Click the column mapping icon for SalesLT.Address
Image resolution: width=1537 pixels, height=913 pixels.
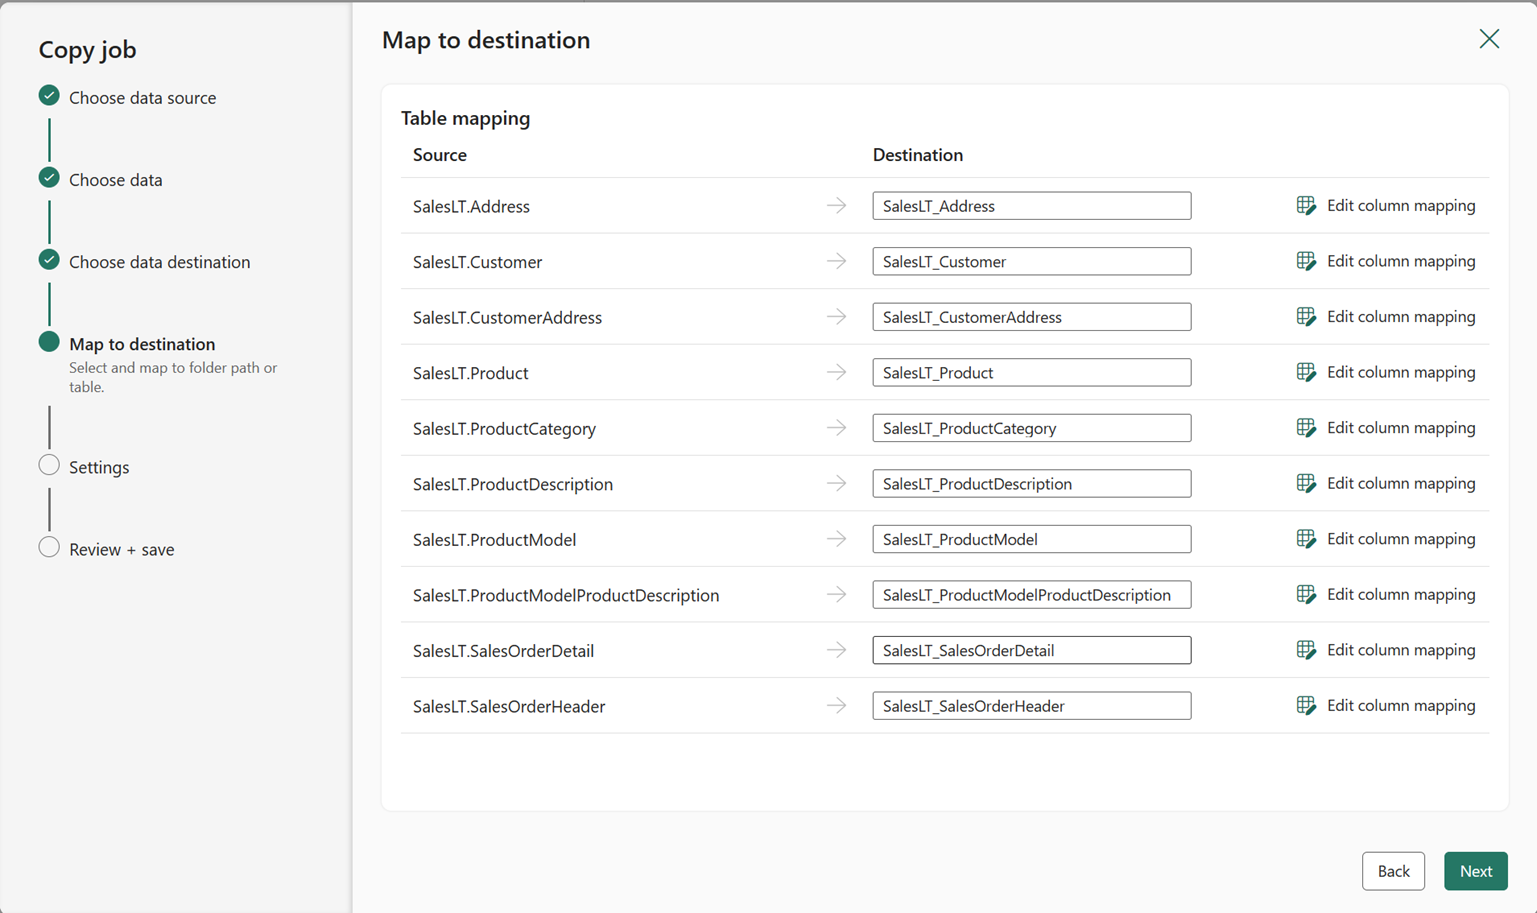click(x=1306, y=205)
